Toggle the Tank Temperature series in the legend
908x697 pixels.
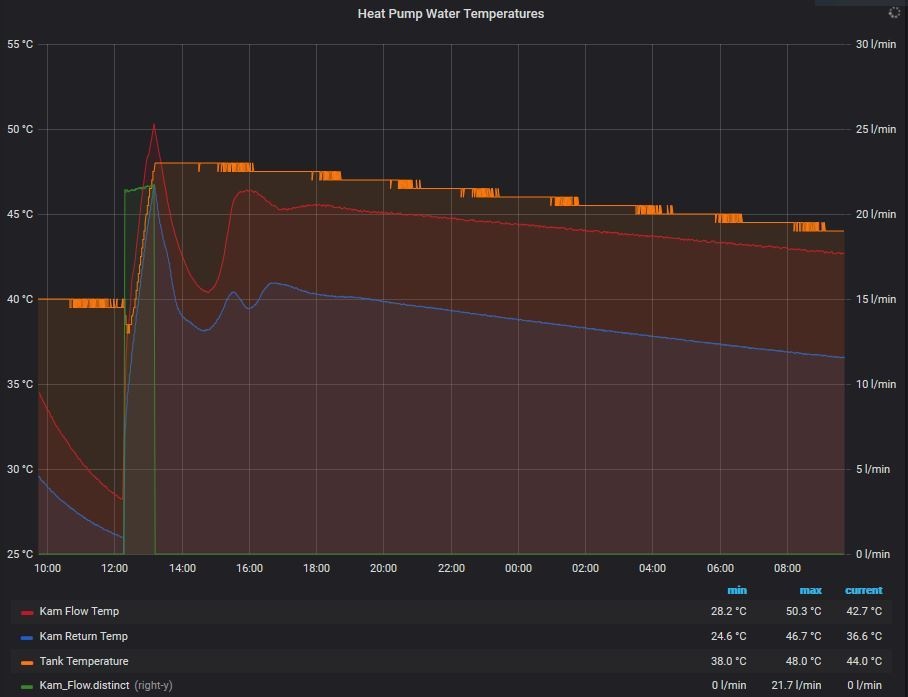(84, 661)
